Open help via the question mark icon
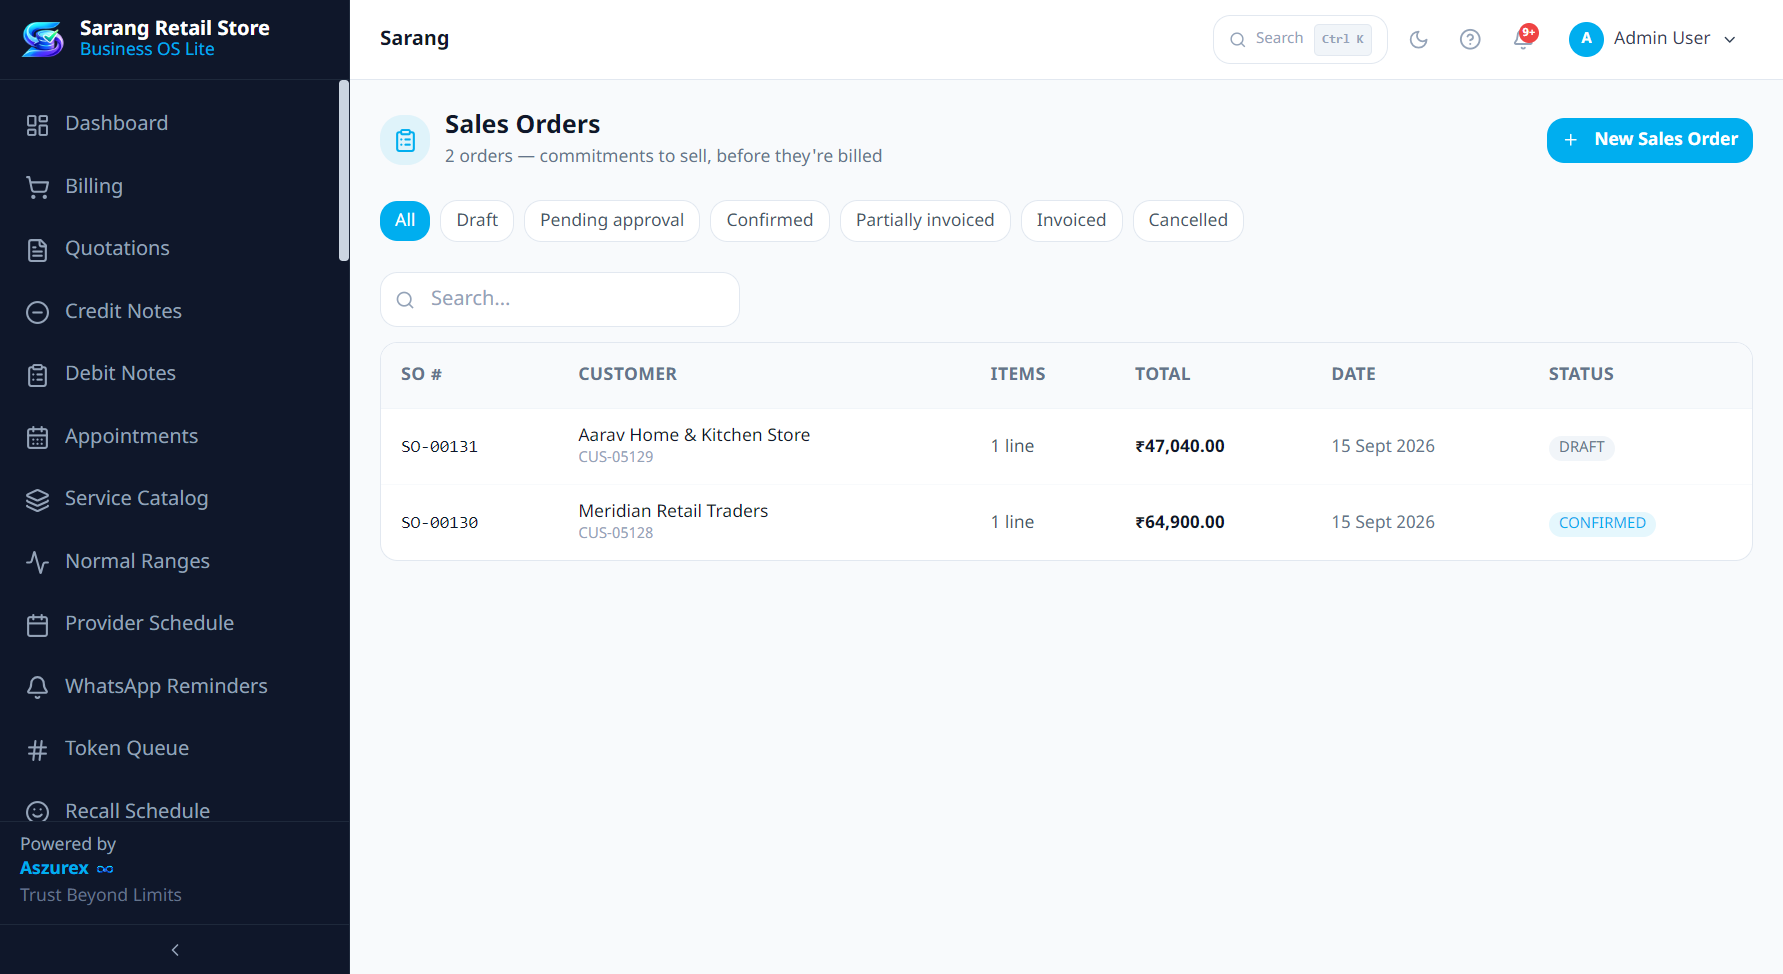Image resolution: width=1783 pixels, height=974 pixels. pyautogui.click(x=1470, y=40)
